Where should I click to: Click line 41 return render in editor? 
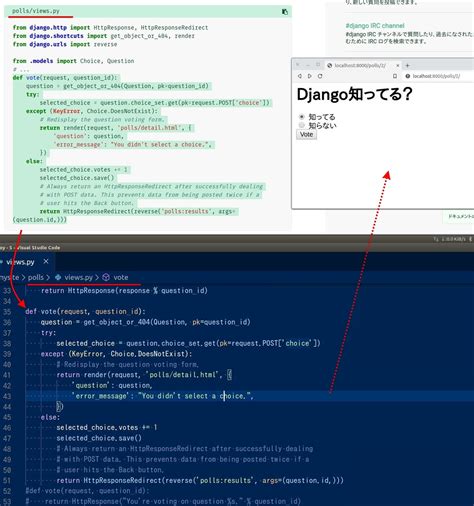144,375
